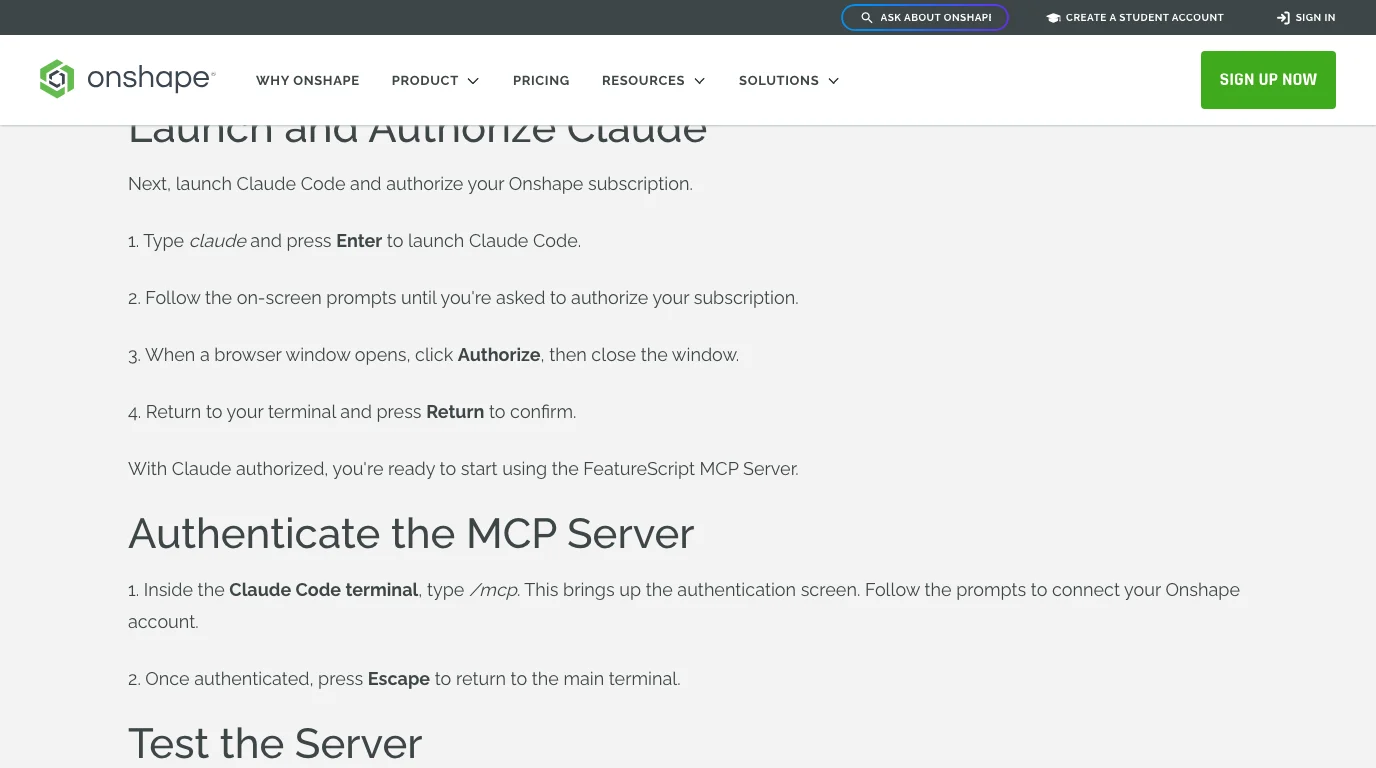This screenshot has height=768, width=1376.
Task: Click the Create a Student Account link
Action: pyautogui.click(x=1144, y=18)
